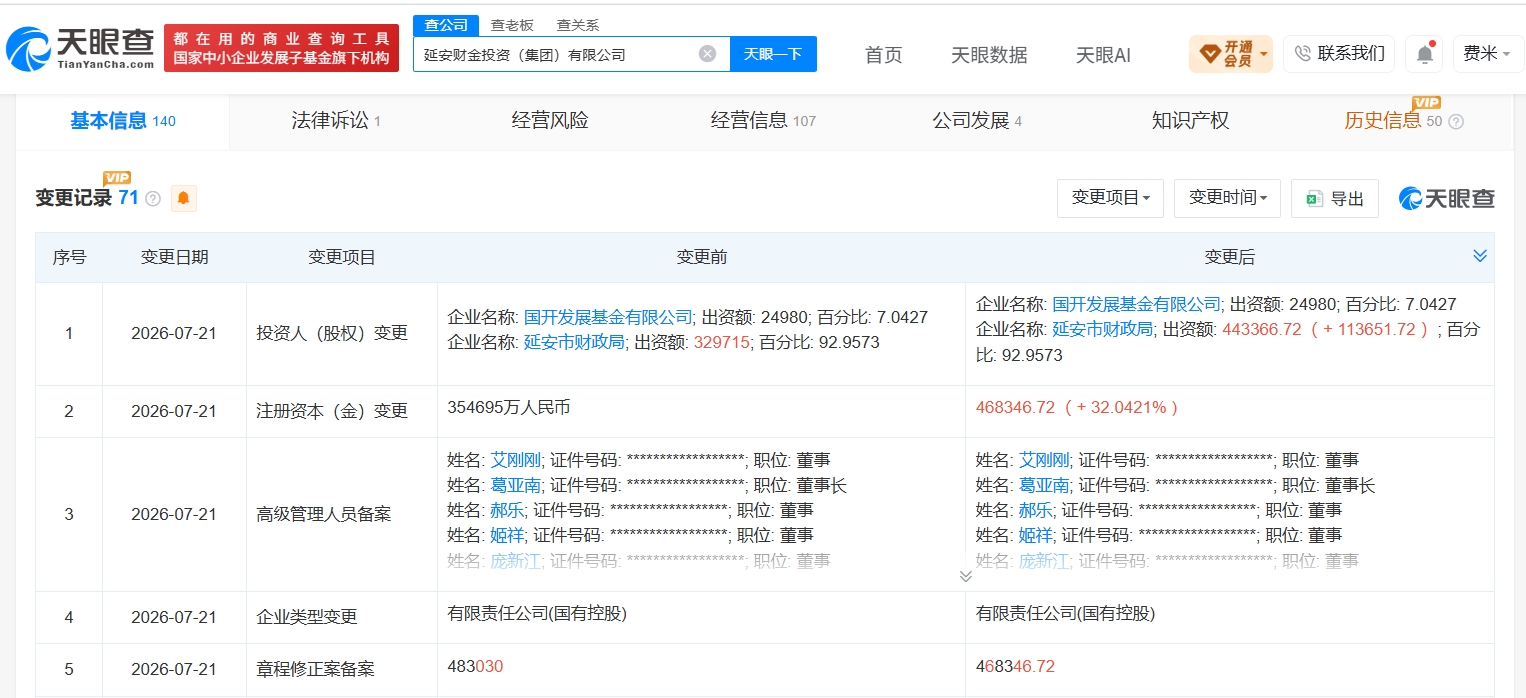Open the 基本信息 tab
The width and height of the screenshot is (1526, 698).
click(x=122, y=121)
